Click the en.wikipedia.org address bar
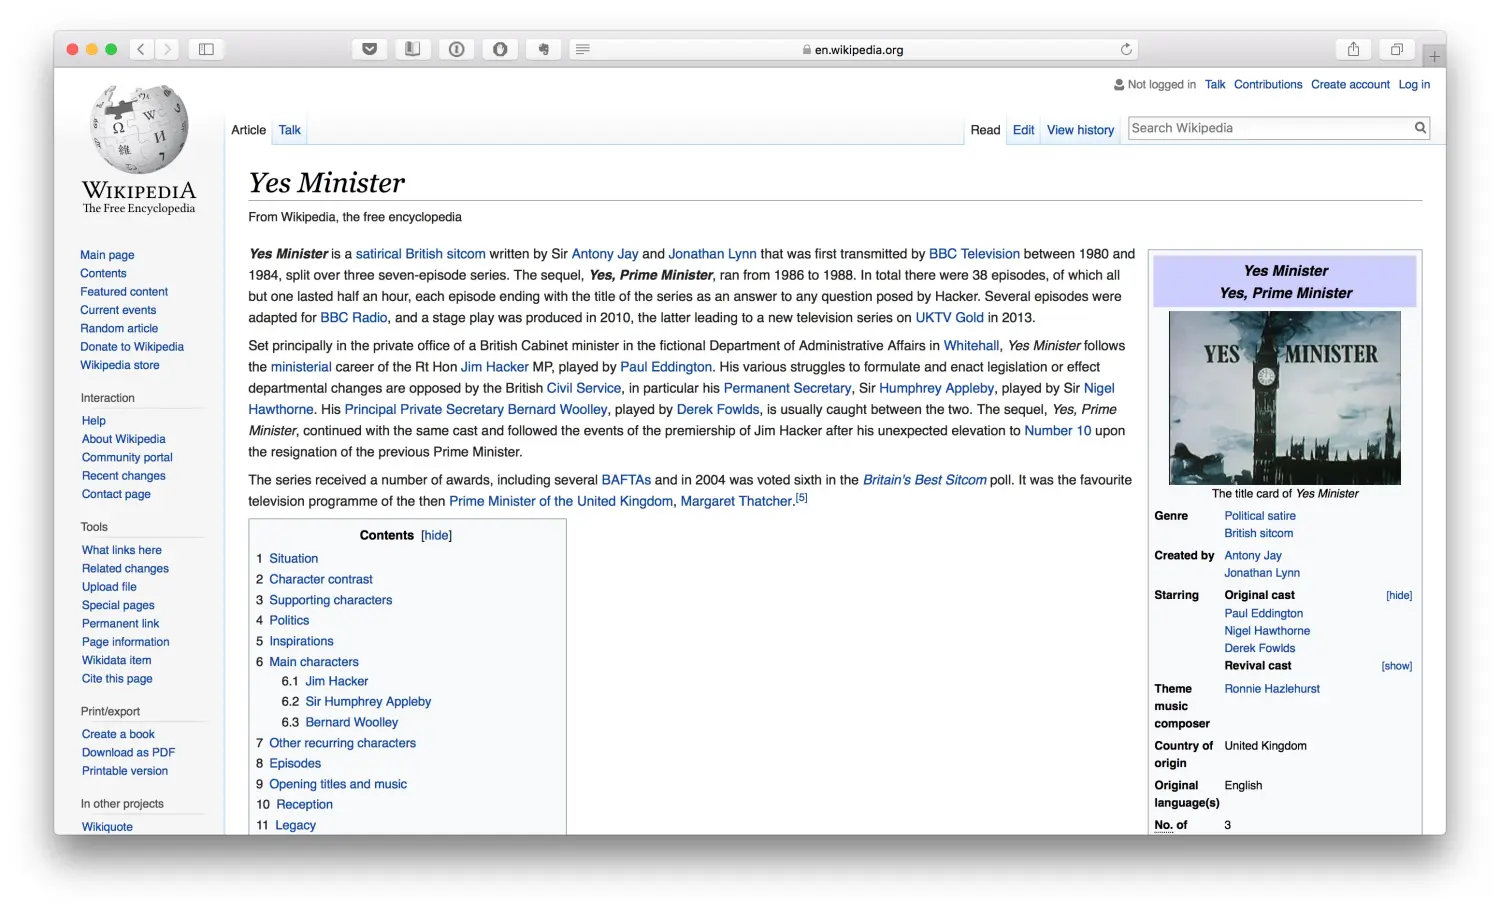Image resolution: width=1500 pixels, height=912 pixels. tap(853, 49)
